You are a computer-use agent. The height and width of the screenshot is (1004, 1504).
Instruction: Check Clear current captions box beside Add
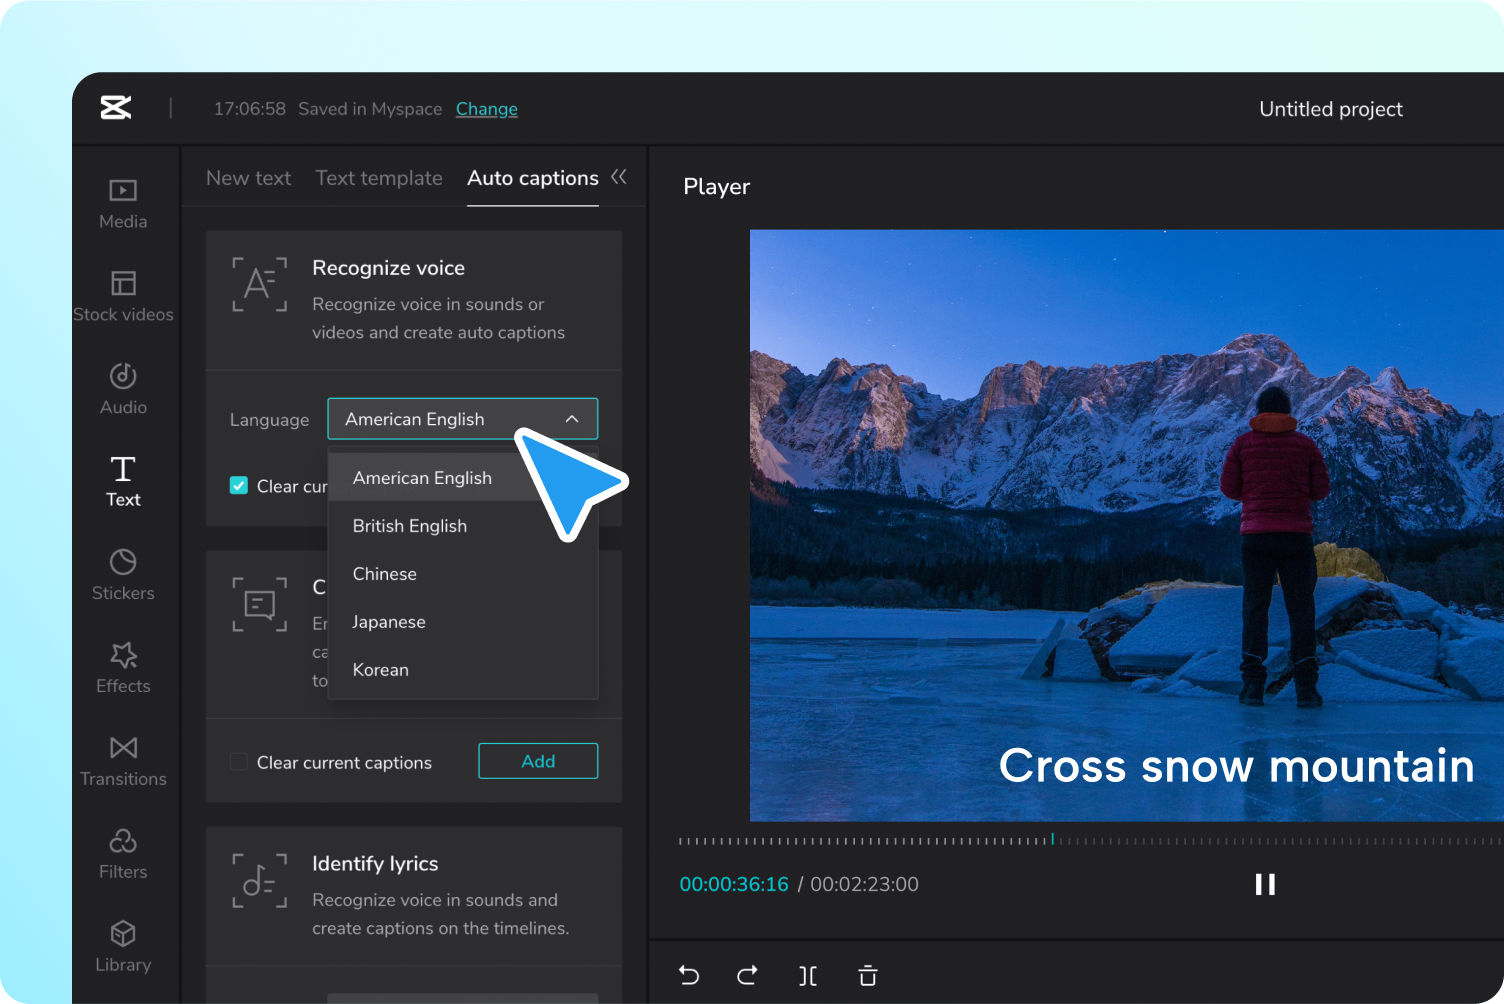[x=239, y=762]
